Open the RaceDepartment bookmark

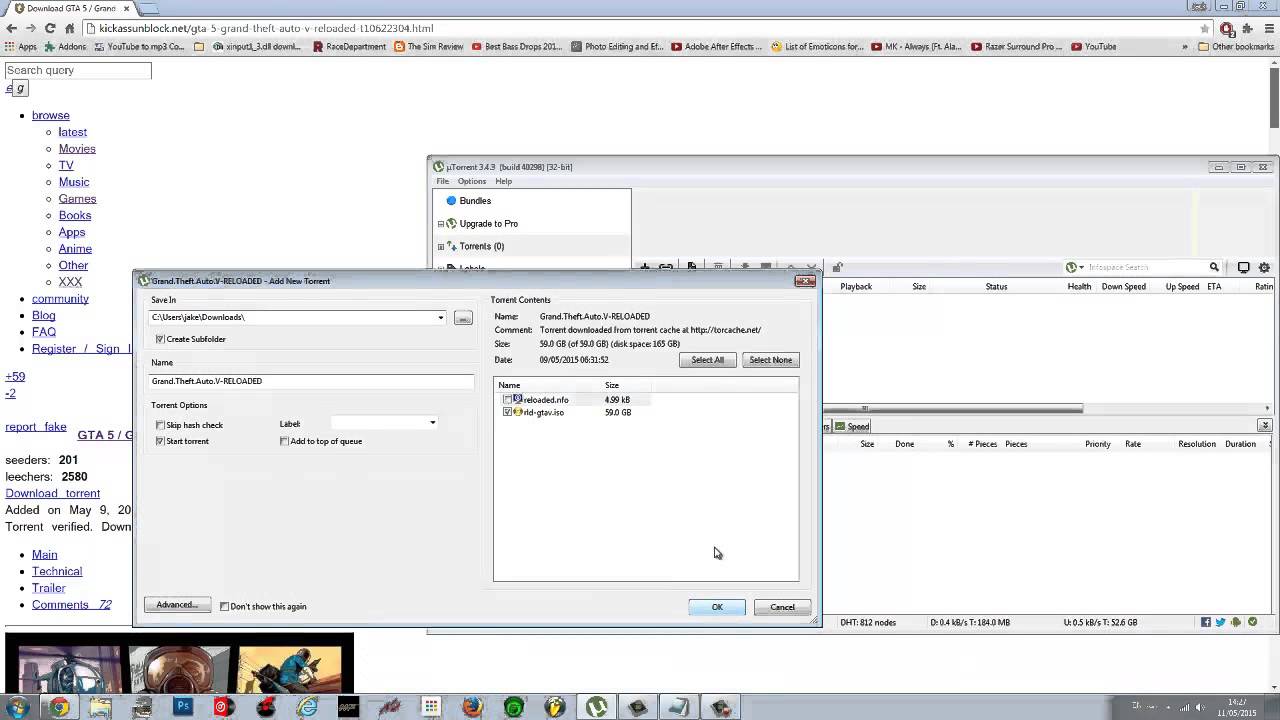point(349,46)
